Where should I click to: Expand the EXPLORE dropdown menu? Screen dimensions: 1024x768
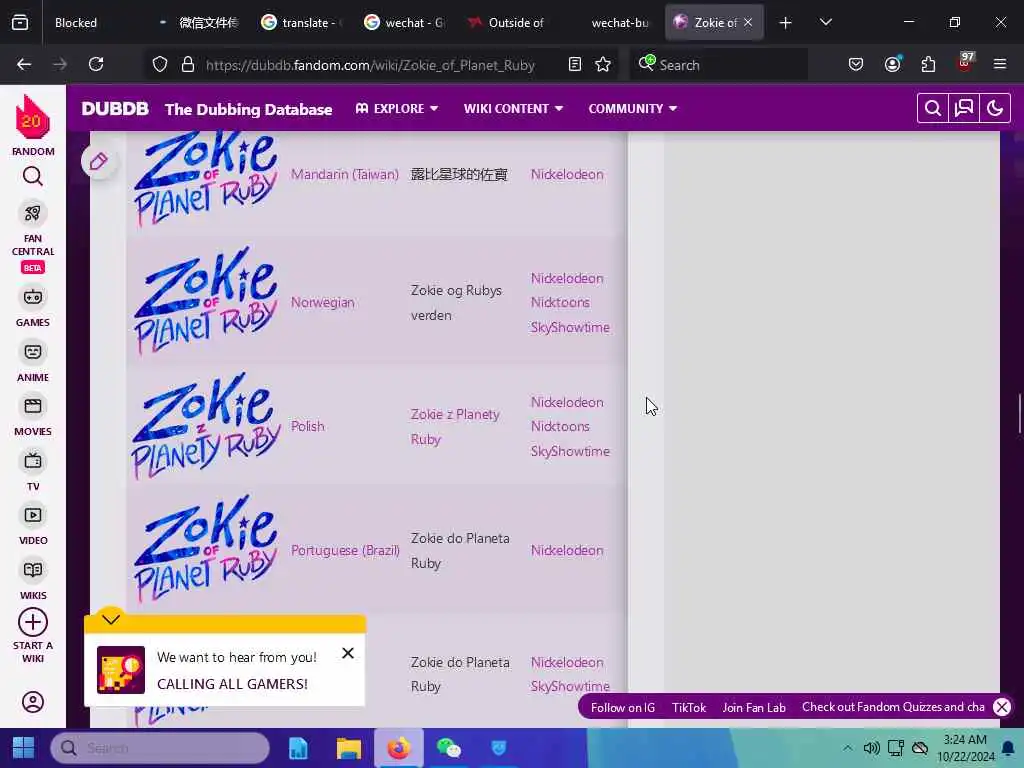pos(396,108)
